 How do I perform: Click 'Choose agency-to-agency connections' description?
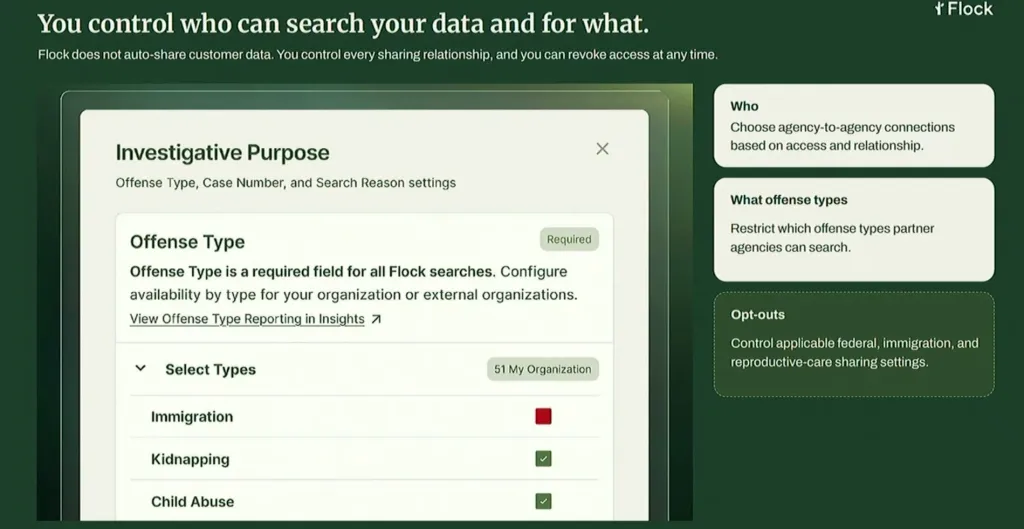pyautogui.click(x=842, y=136)
